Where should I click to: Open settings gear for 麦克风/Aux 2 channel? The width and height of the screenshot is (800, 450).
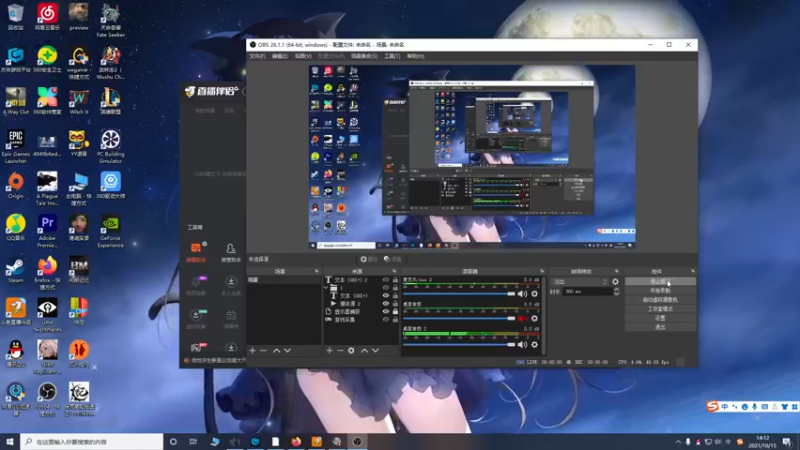[534, 294]
